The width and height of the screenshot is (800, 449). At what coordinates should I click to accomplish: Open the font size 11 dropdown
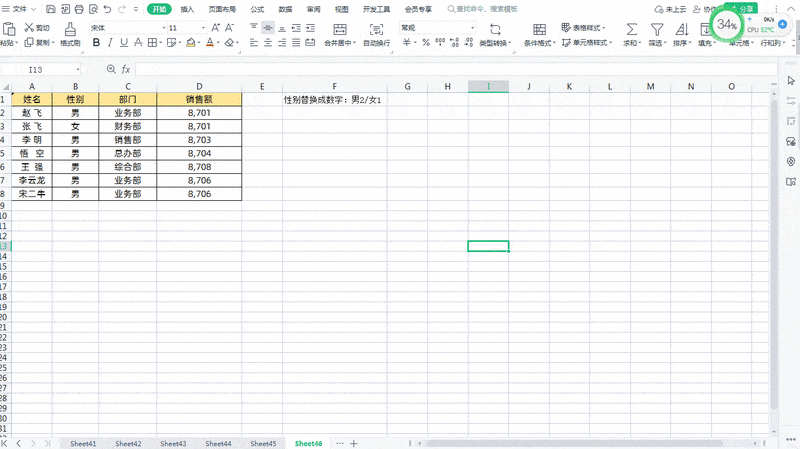coord(203,28)
